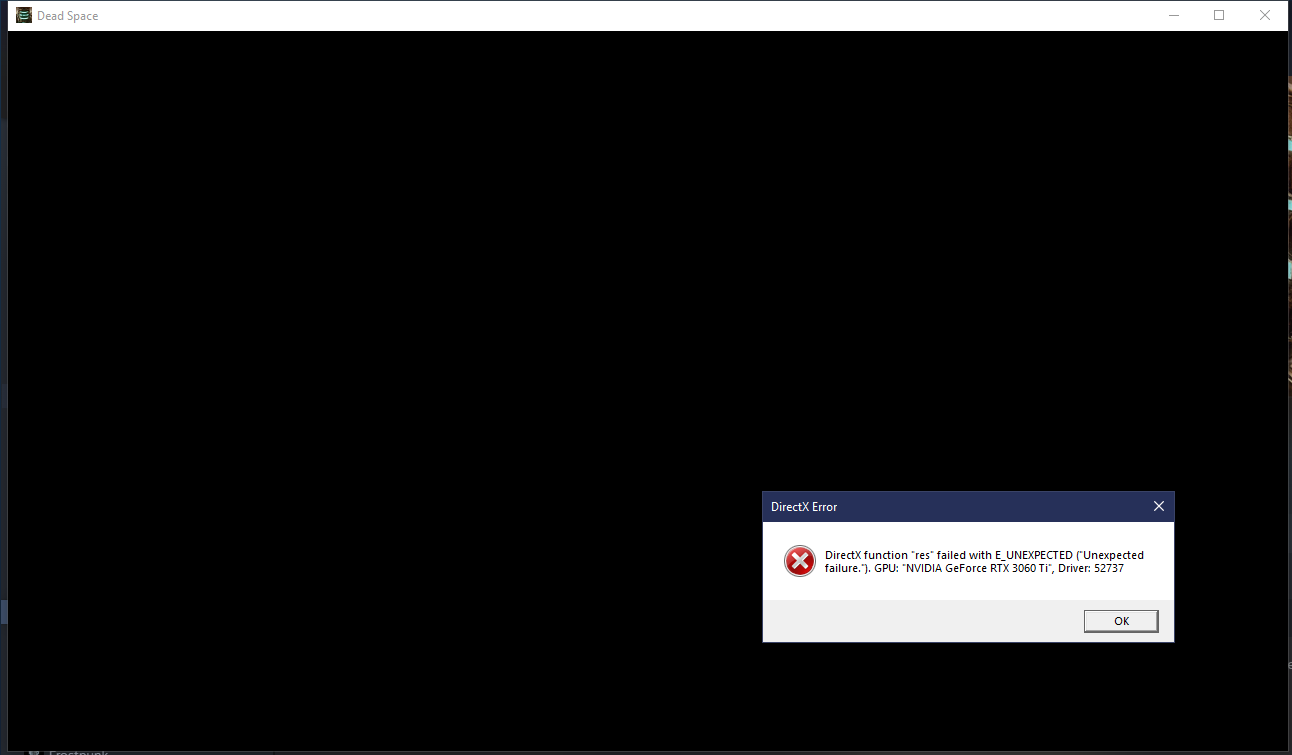
Task: Click the red error icon in dialog
Action: (x=799, y=561)
